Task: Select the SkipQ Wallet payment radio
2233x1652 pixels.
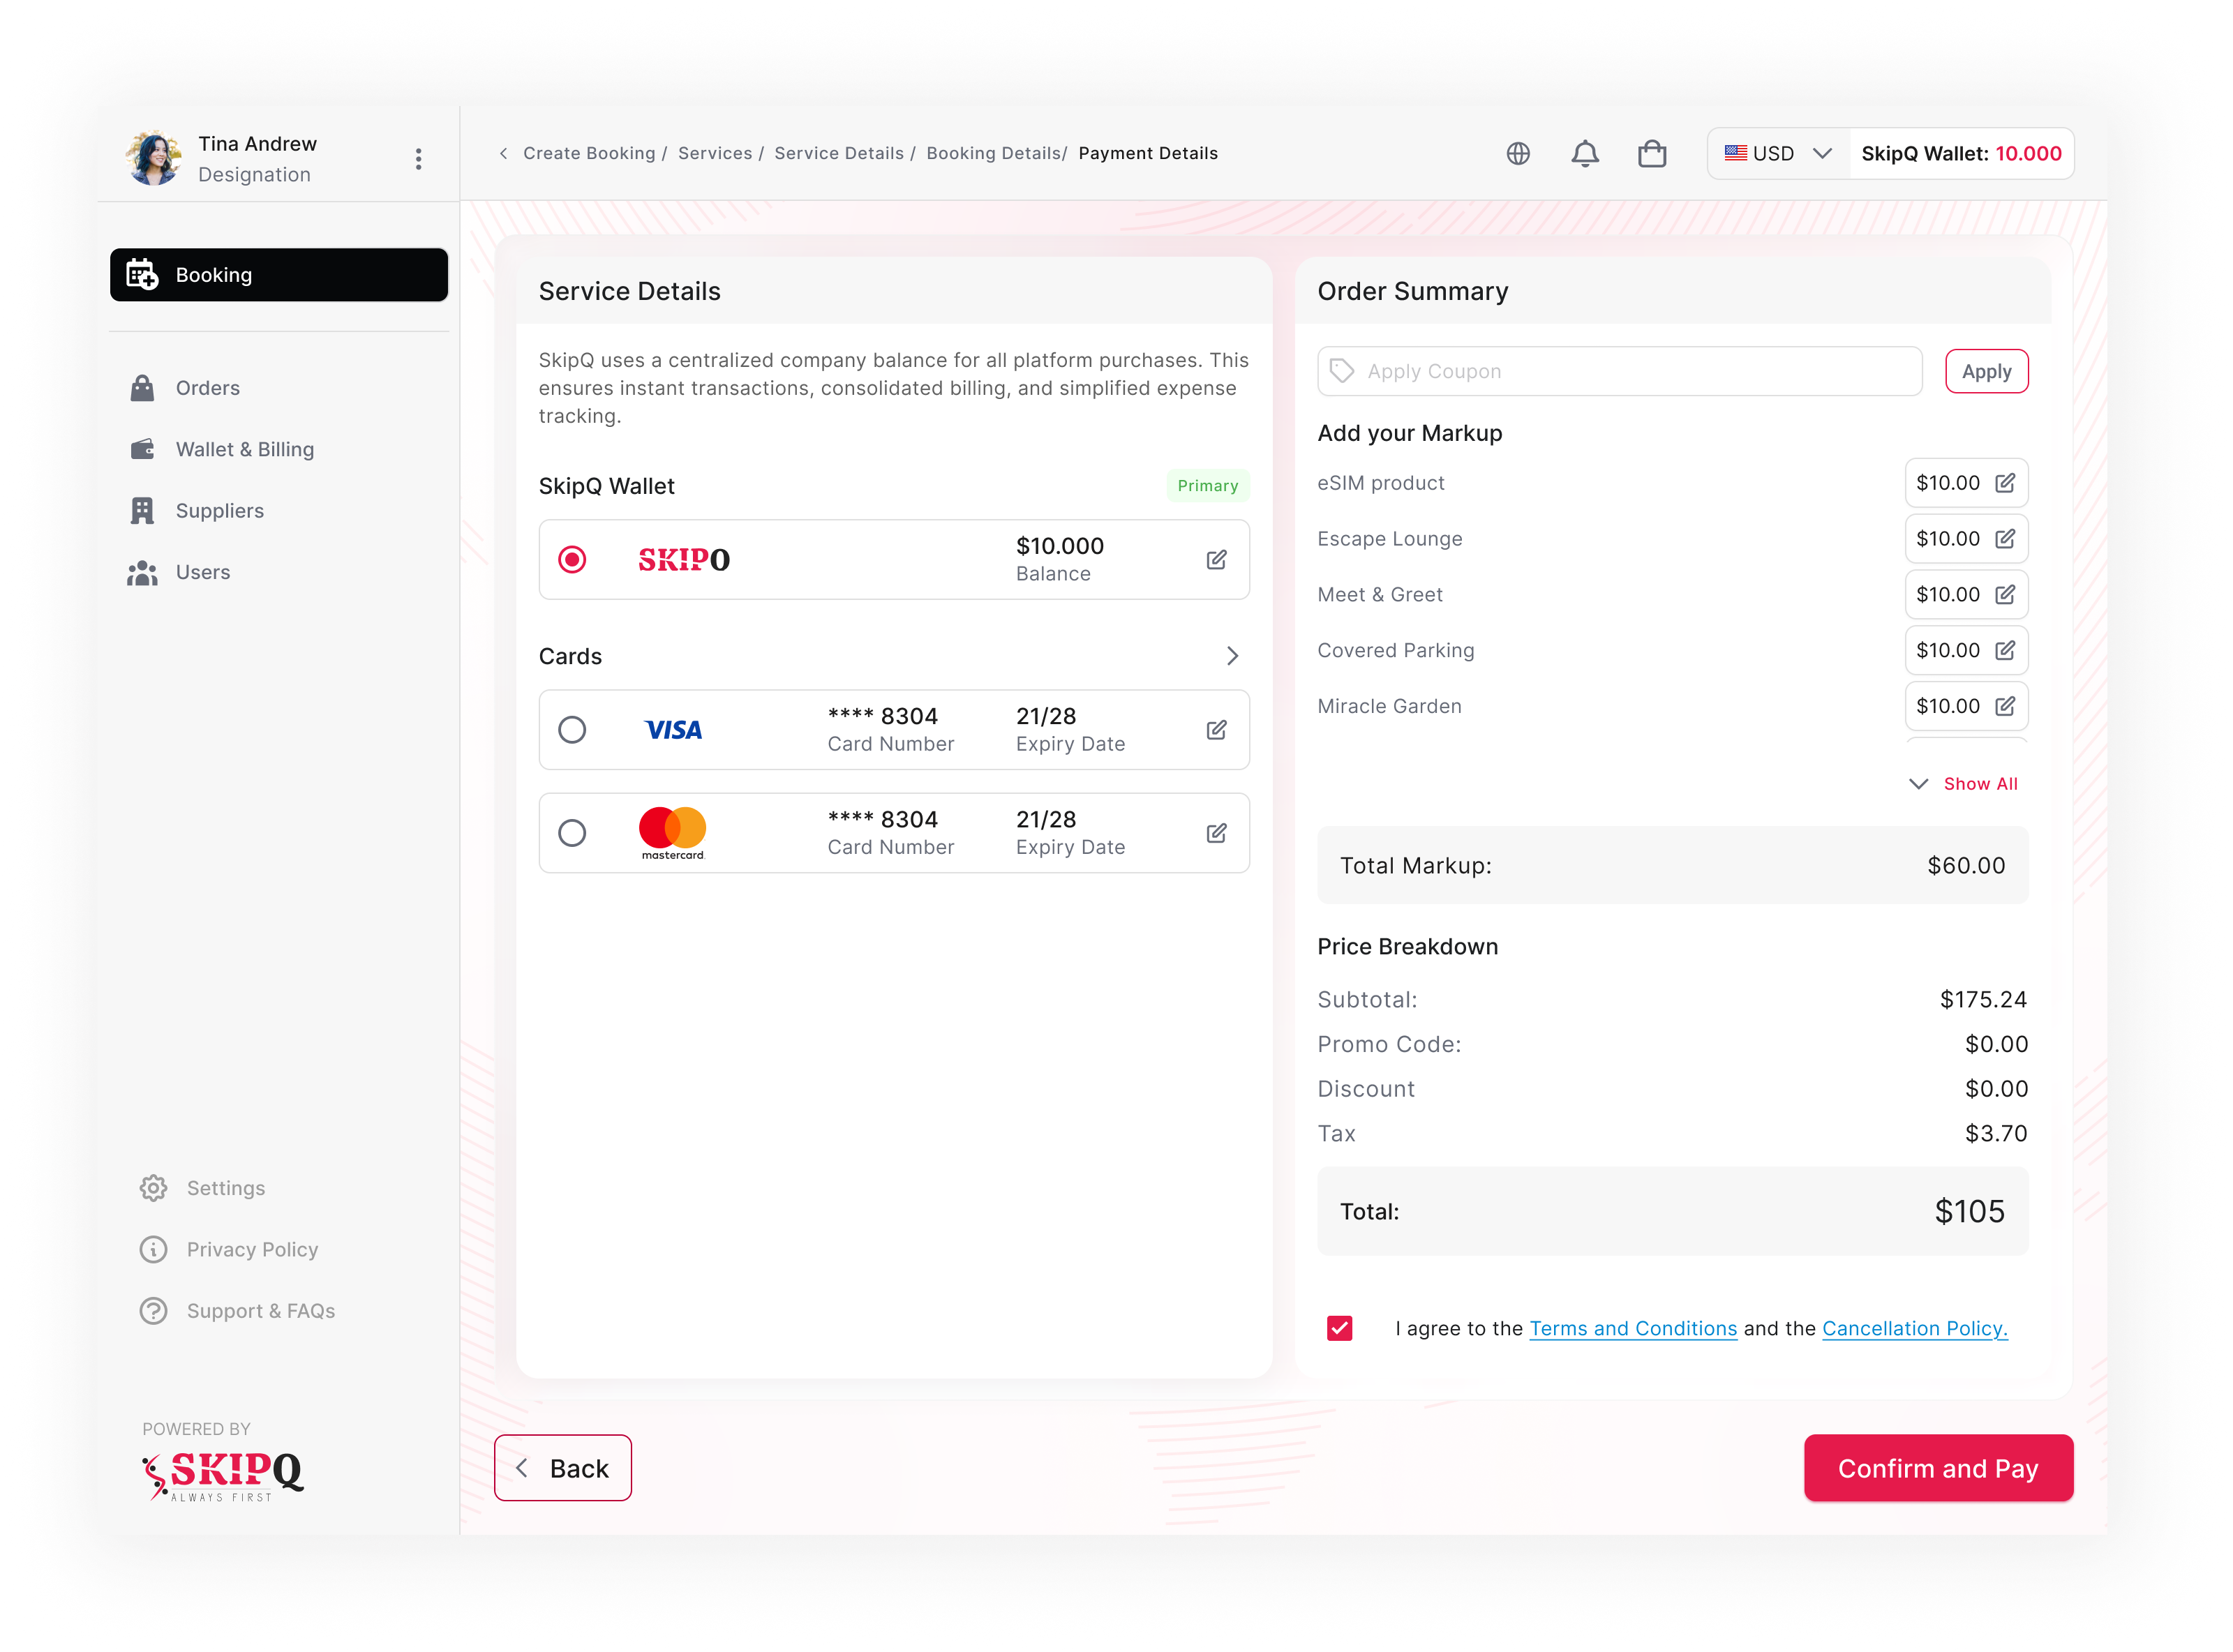Action: point(572,559)
